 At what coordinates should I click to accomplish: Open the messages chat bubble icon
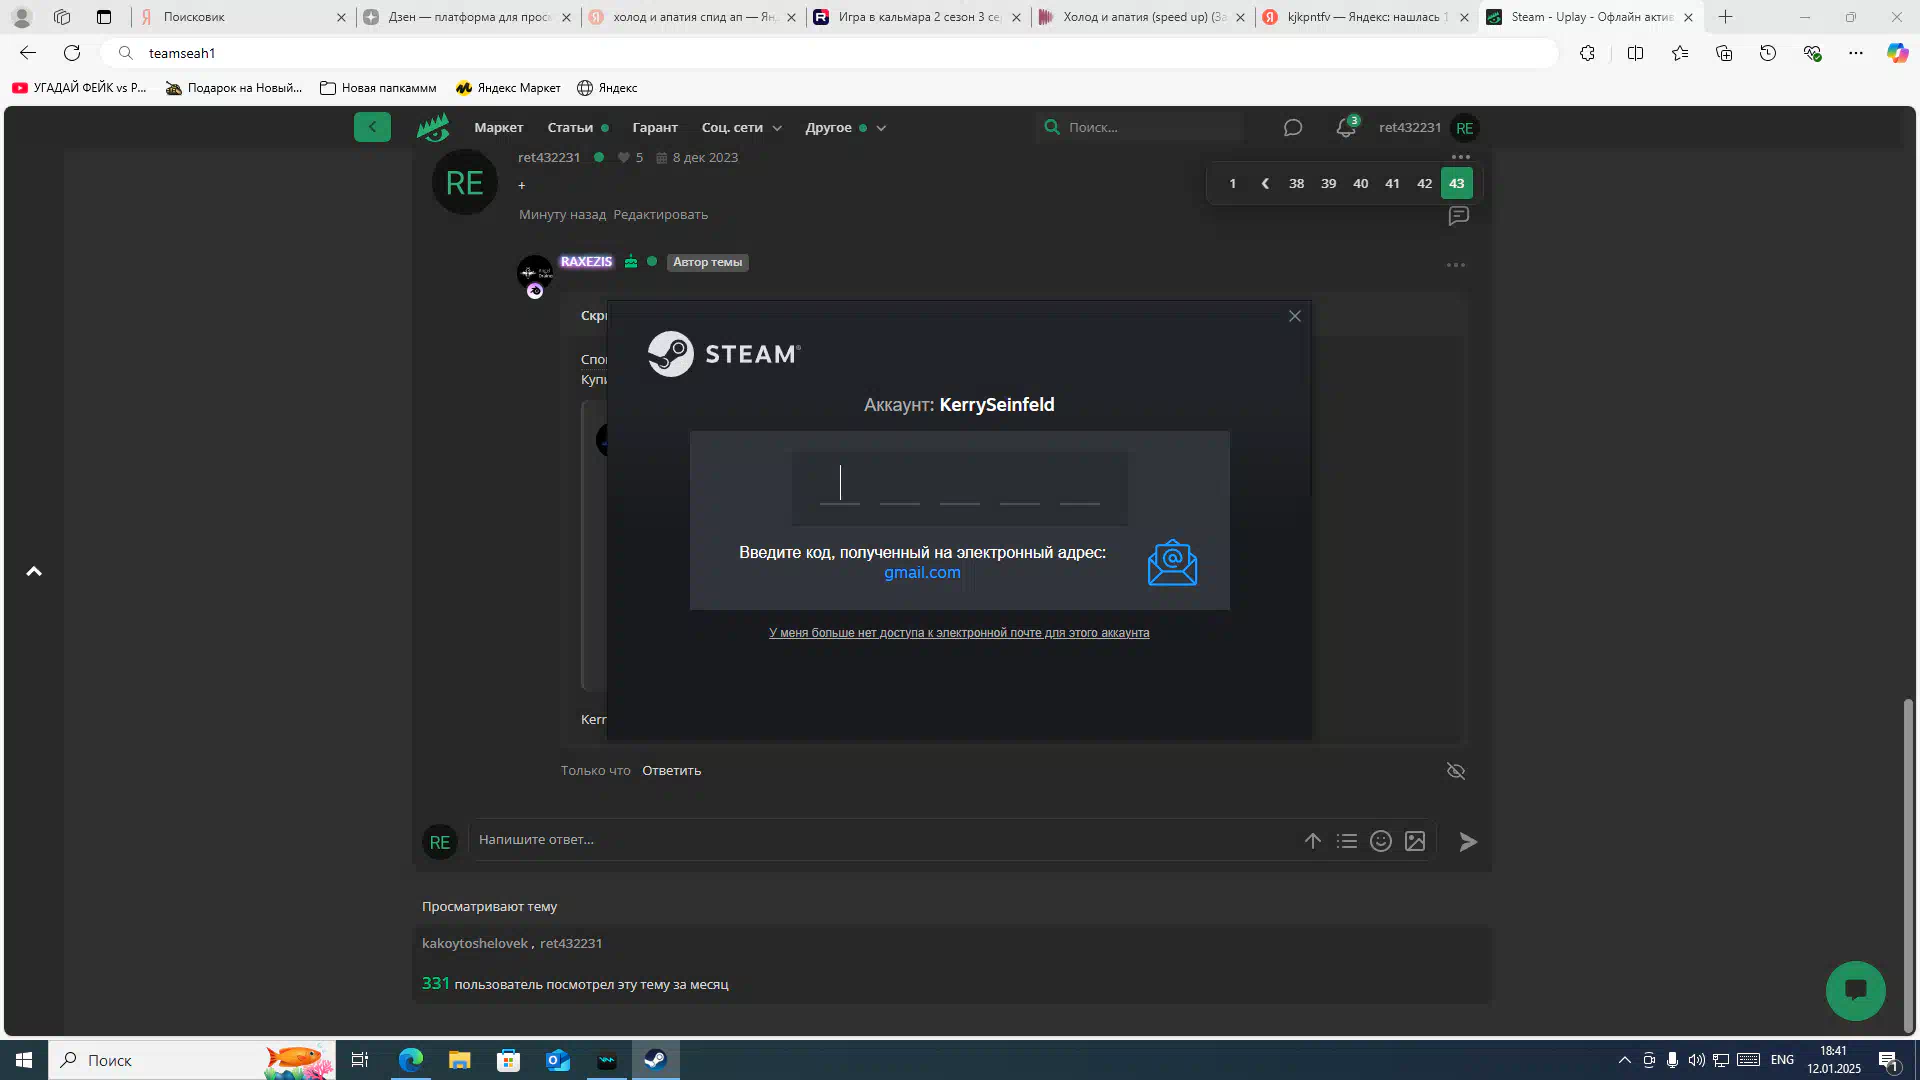point(1293,128)
